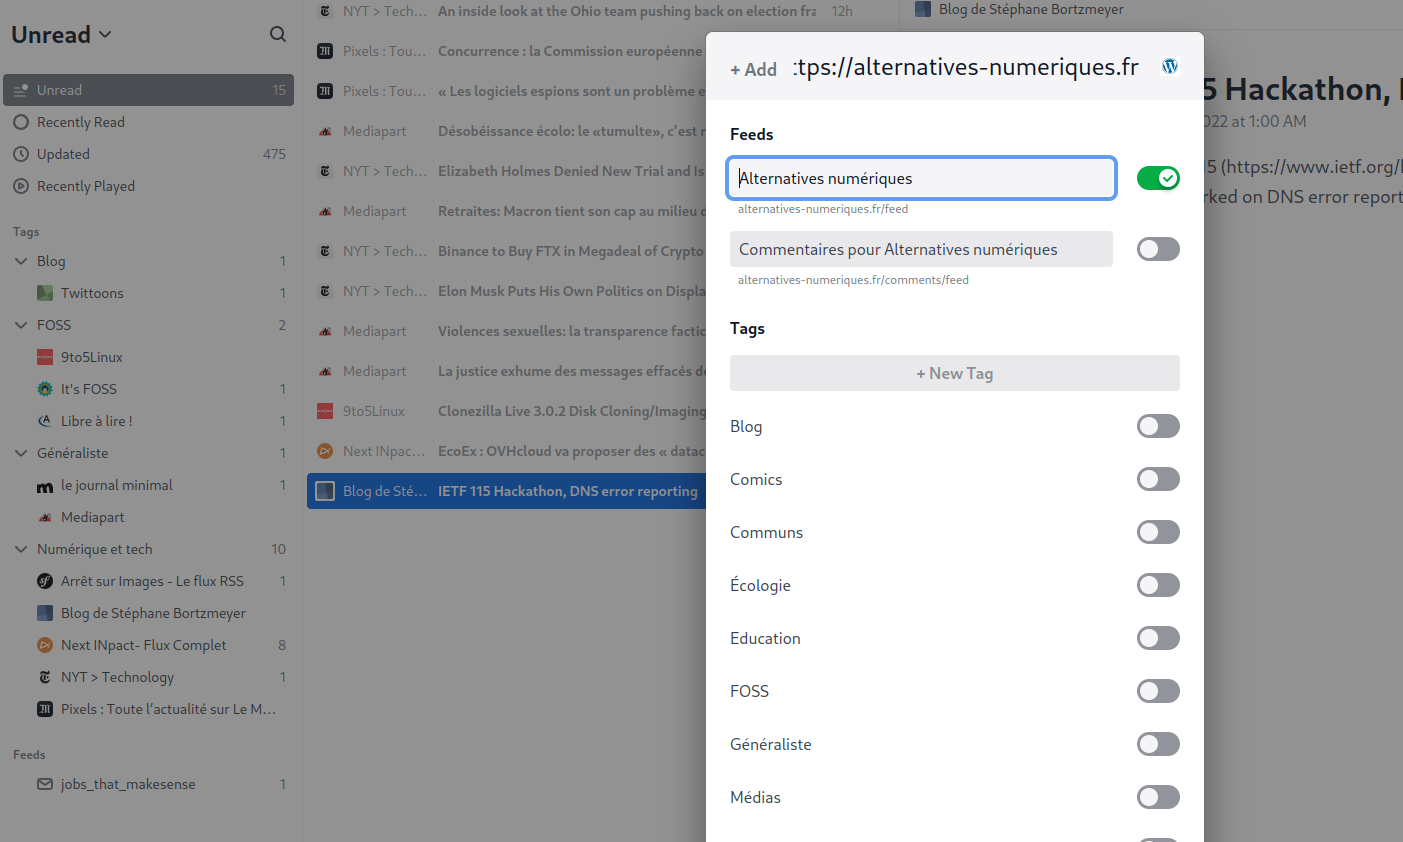Collapse the Blog tag group
Image resolution: width=1403 pixels, height=842 pixels.
pos(21,261)
